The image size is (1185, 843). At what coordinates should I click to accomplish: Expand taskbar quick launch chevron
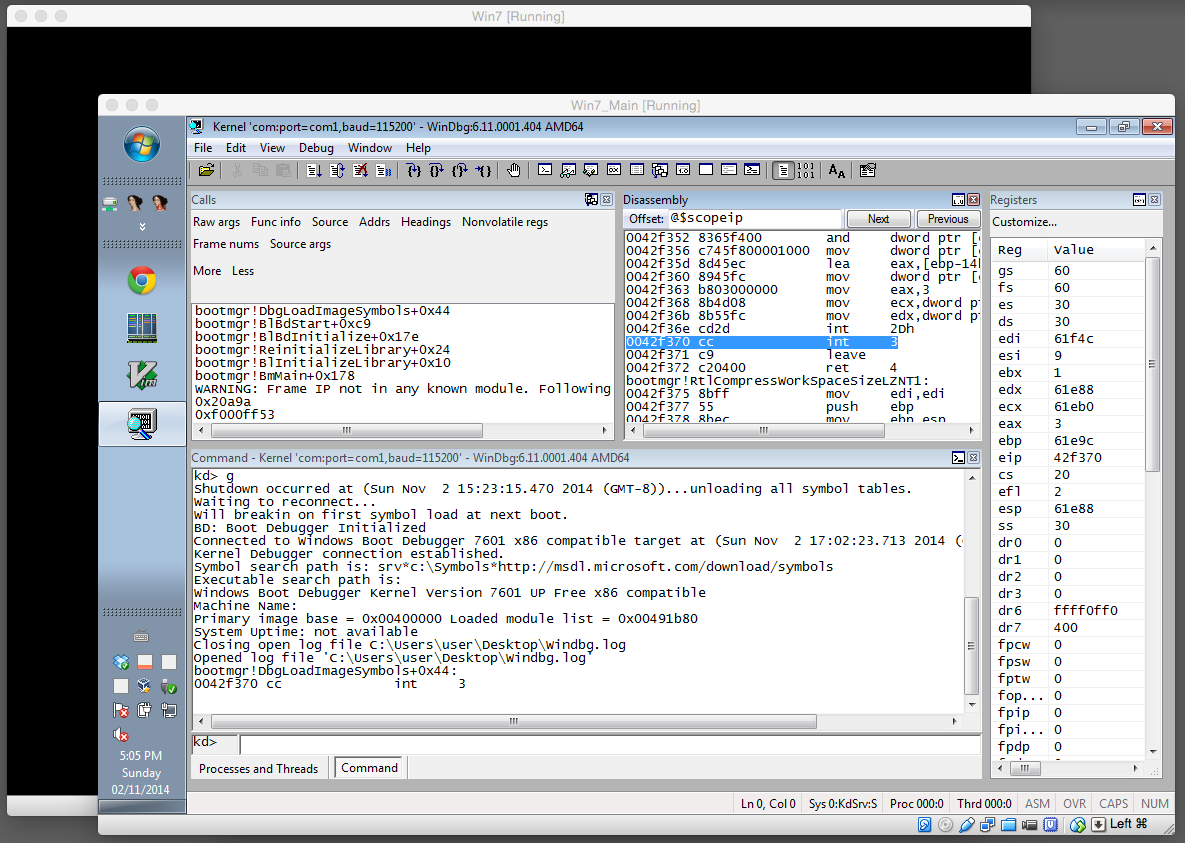coord(142,227)
